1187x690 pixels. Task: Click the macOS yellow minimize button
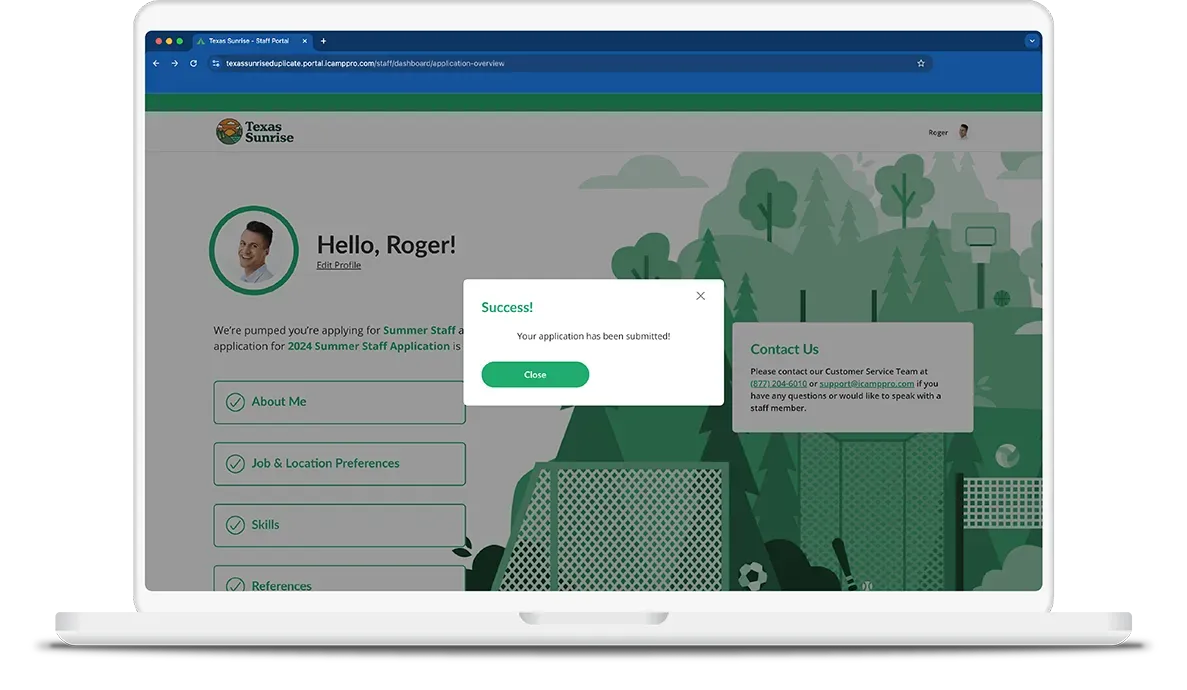pyautogui.click(x=169, y=41)
